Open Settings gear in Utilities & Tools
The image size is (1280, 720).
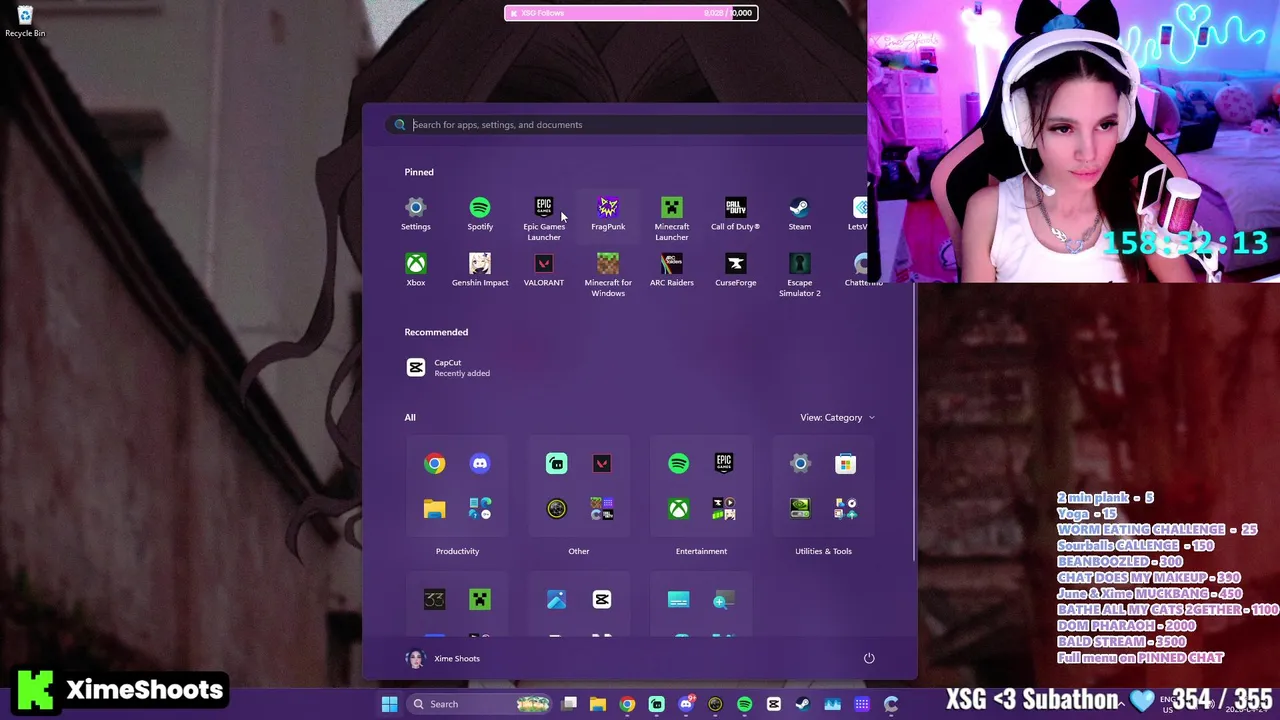tap(800, 464)
